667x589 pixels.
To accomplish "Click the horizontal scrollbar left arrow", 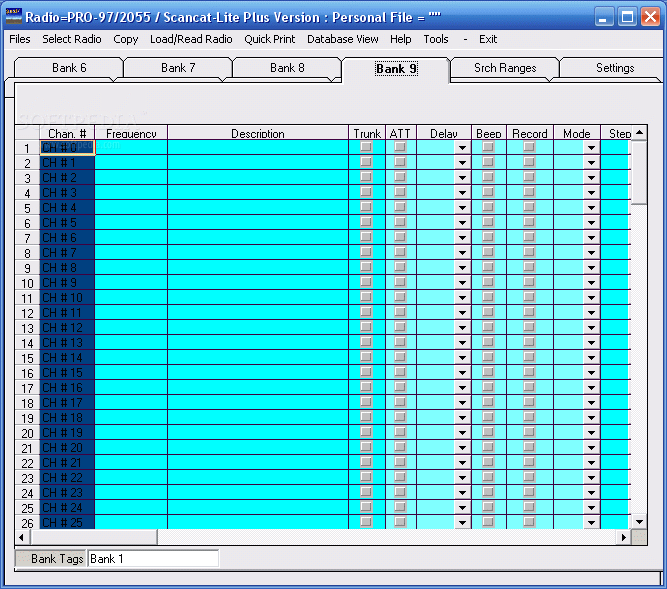I will (22, 537).
